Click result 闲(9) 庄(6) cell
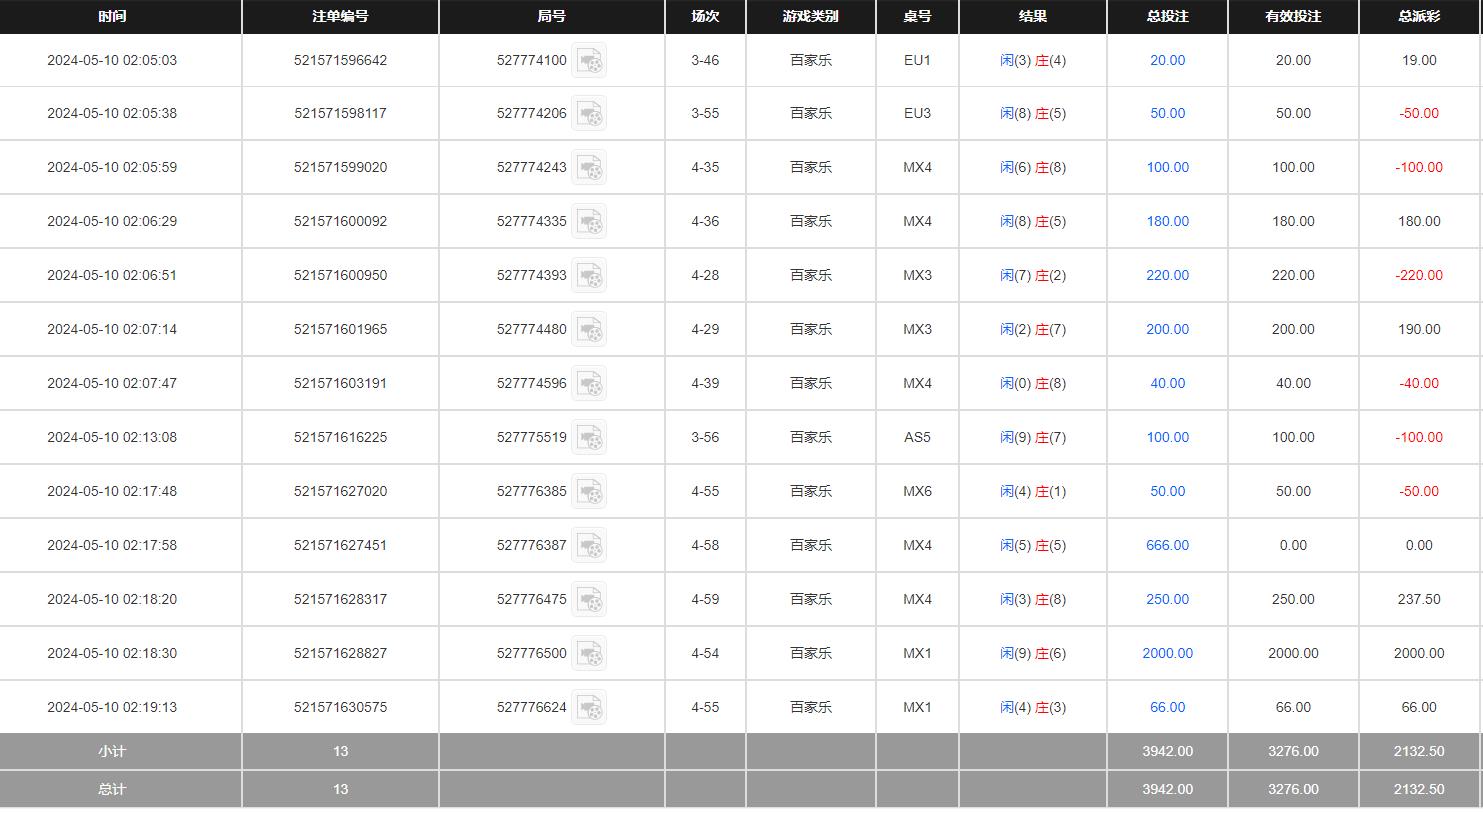1483x814 pixels. [1033, 653]
